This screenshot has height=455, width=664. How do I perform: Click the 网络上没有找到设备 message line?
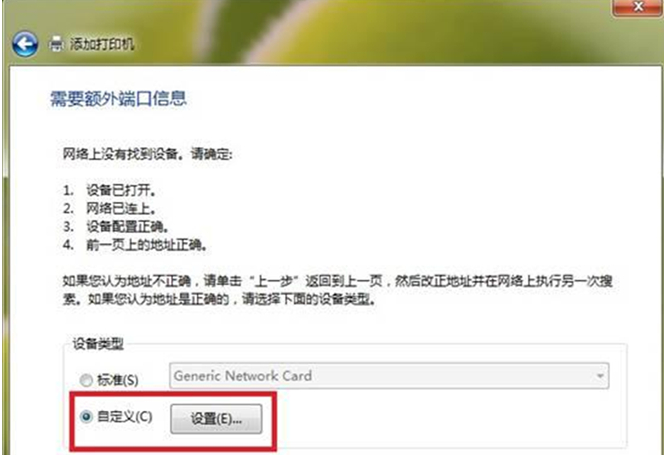pos(147,154)
